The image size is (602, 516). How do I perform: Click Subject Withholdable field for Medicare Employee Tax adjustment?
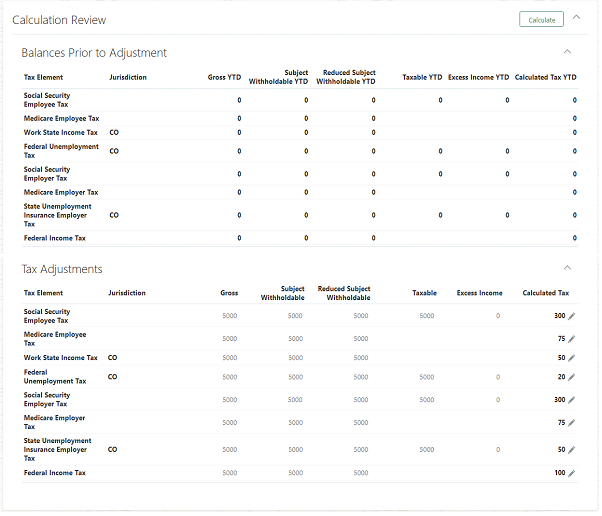click(294, 339)
